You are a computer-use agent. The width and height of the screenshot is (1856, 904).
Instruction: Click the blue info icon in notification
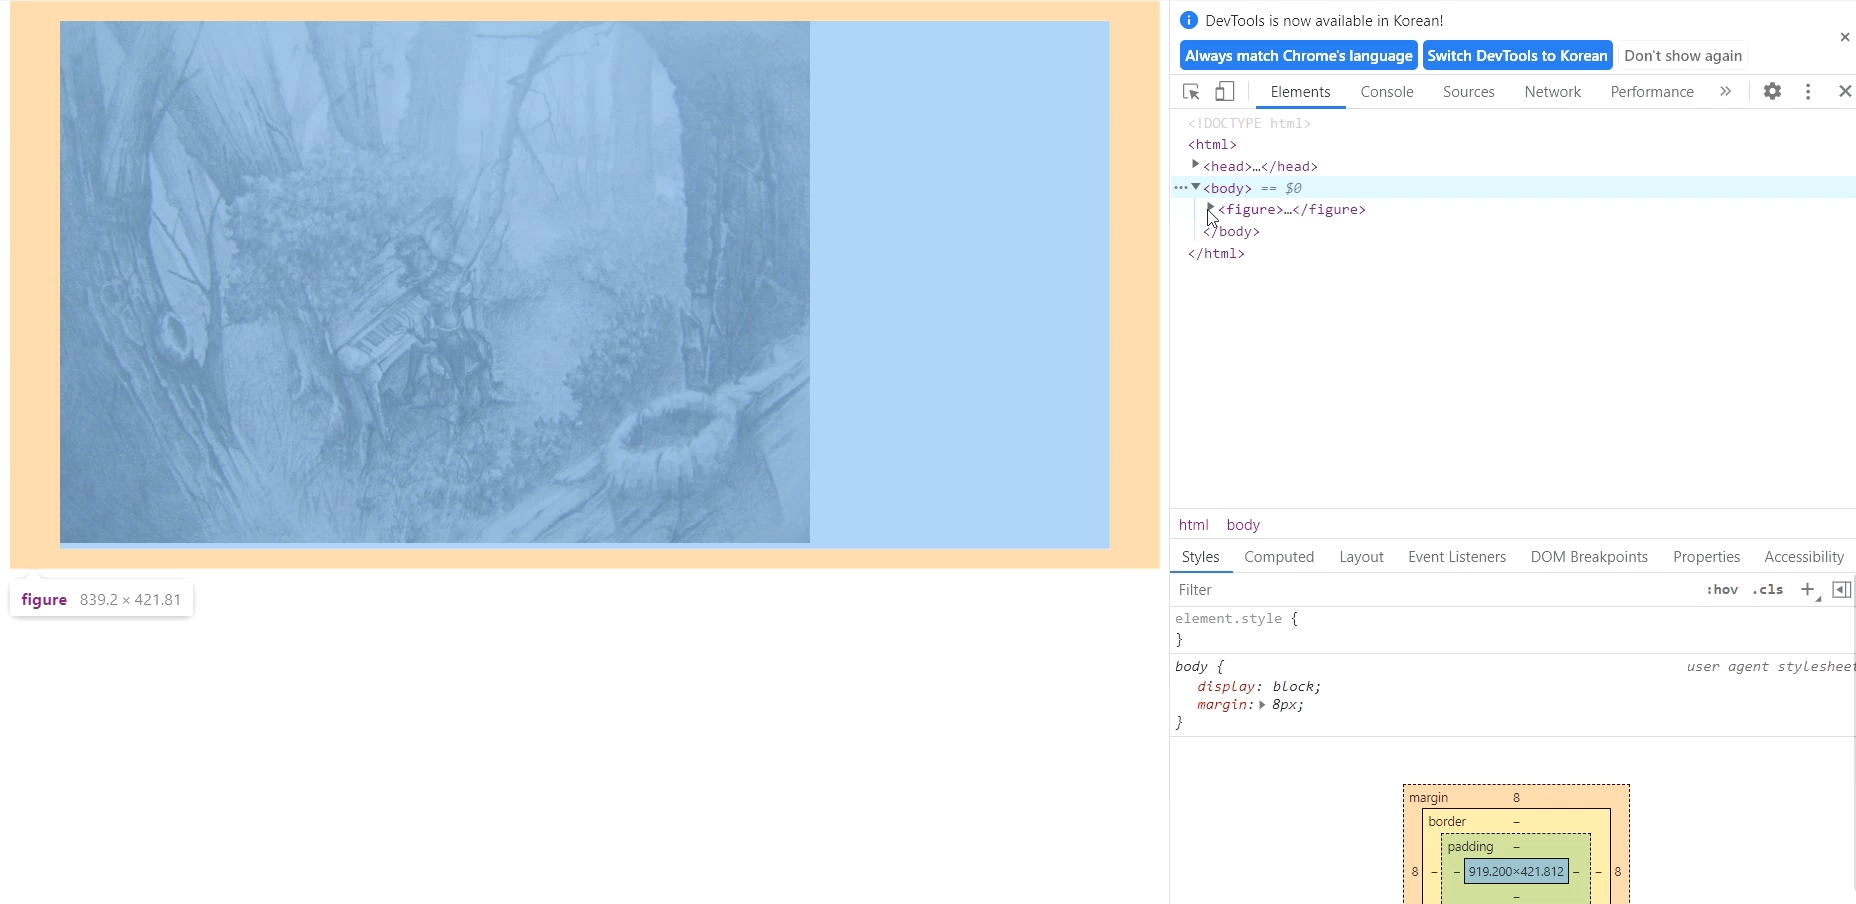coord(1189,20)
